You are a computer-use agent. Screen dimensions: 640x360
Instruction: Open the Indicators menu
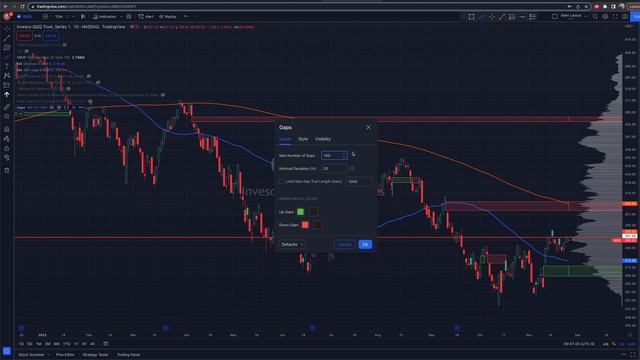(104, 17)
